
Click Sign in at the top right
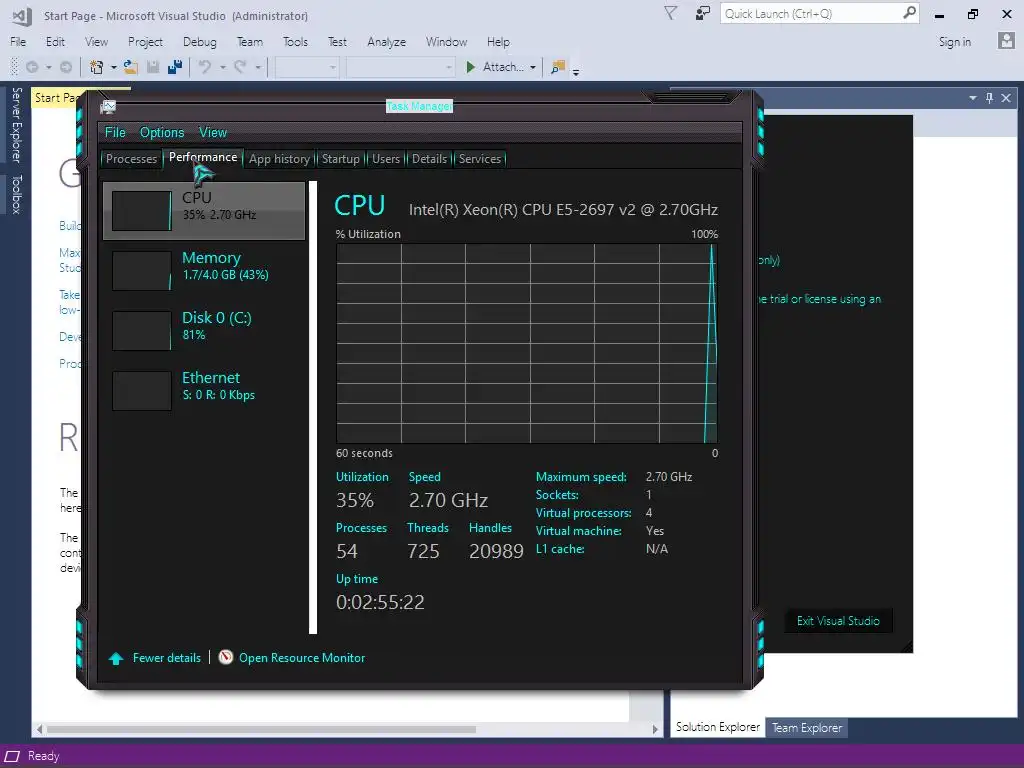coord(955,42)
